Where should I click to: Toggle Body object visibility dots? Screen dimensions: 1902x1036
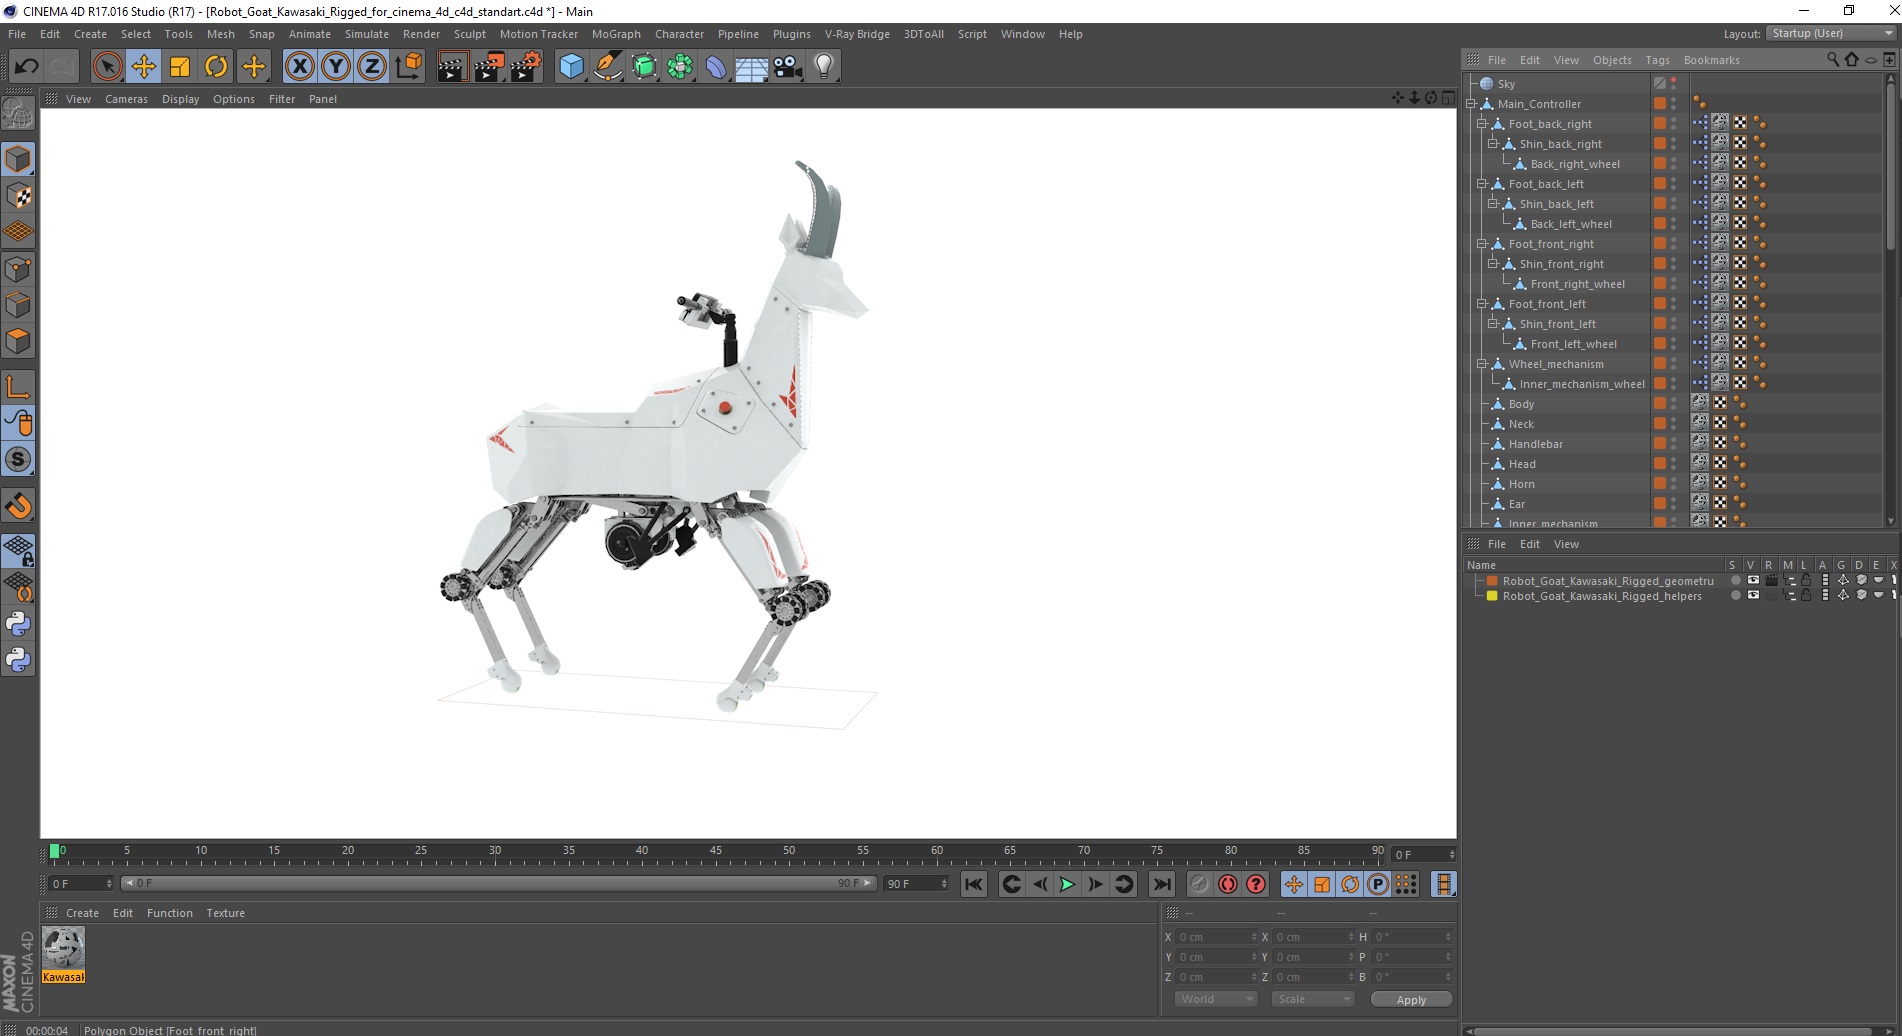tap(1674, 404)
